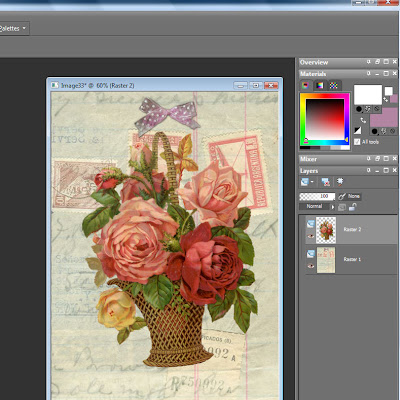Minimize the Materials palette
This screenshot has width=400, height=400.
point(377,74)
